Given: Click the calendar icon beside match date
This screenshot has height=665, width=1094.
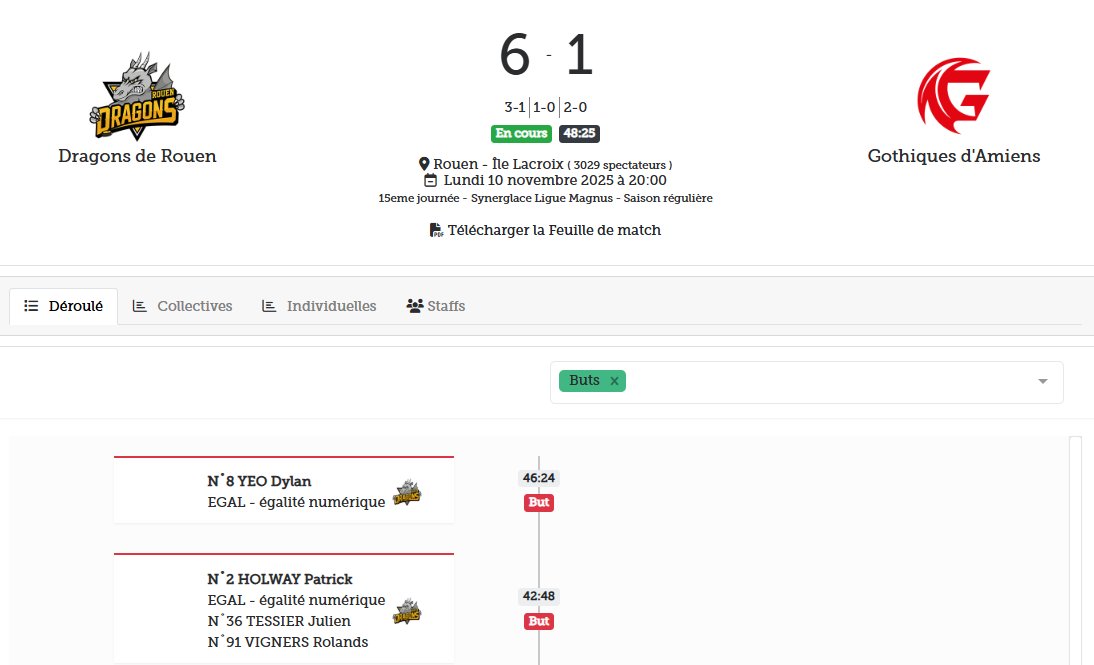Looking at the screenshot, I should click(431, 180).
